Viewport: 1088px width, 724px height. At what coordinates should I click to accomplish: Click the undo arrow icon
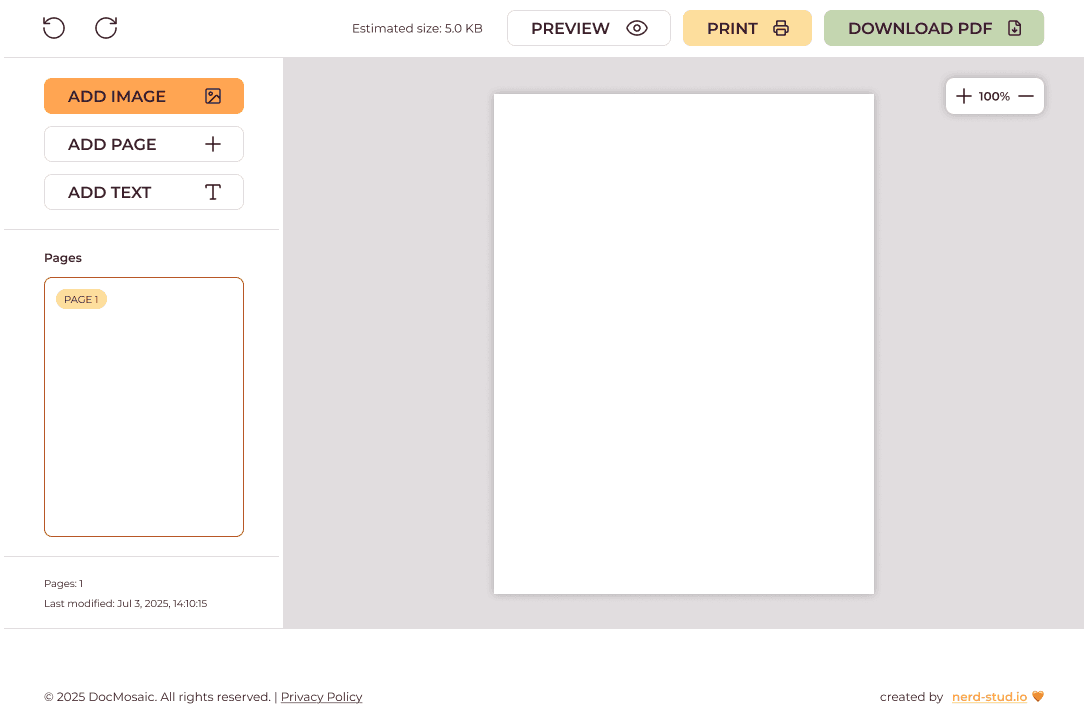(x=53, y=28)
